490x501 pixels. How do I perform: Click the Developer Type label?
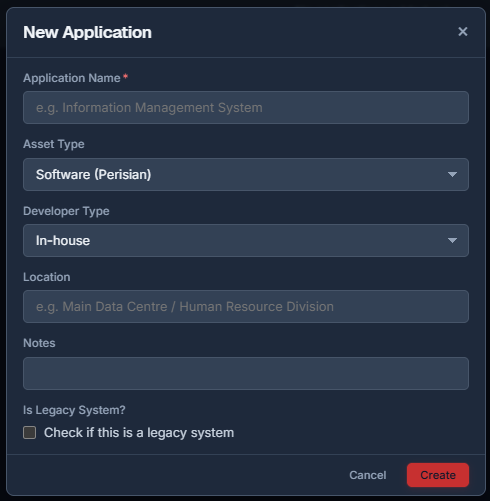tap(66, 211)
